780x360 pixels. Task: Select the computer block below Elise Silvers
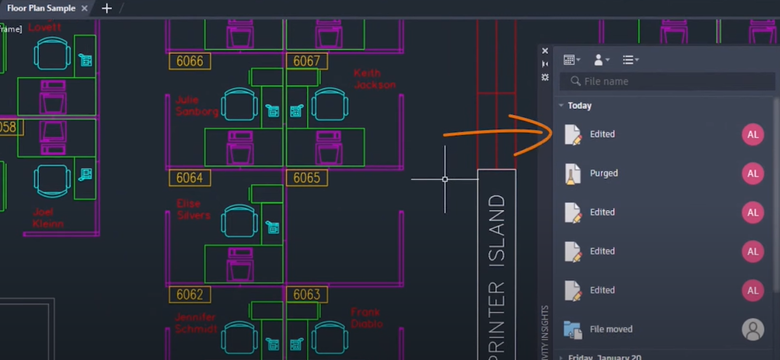tap(240, 265)
